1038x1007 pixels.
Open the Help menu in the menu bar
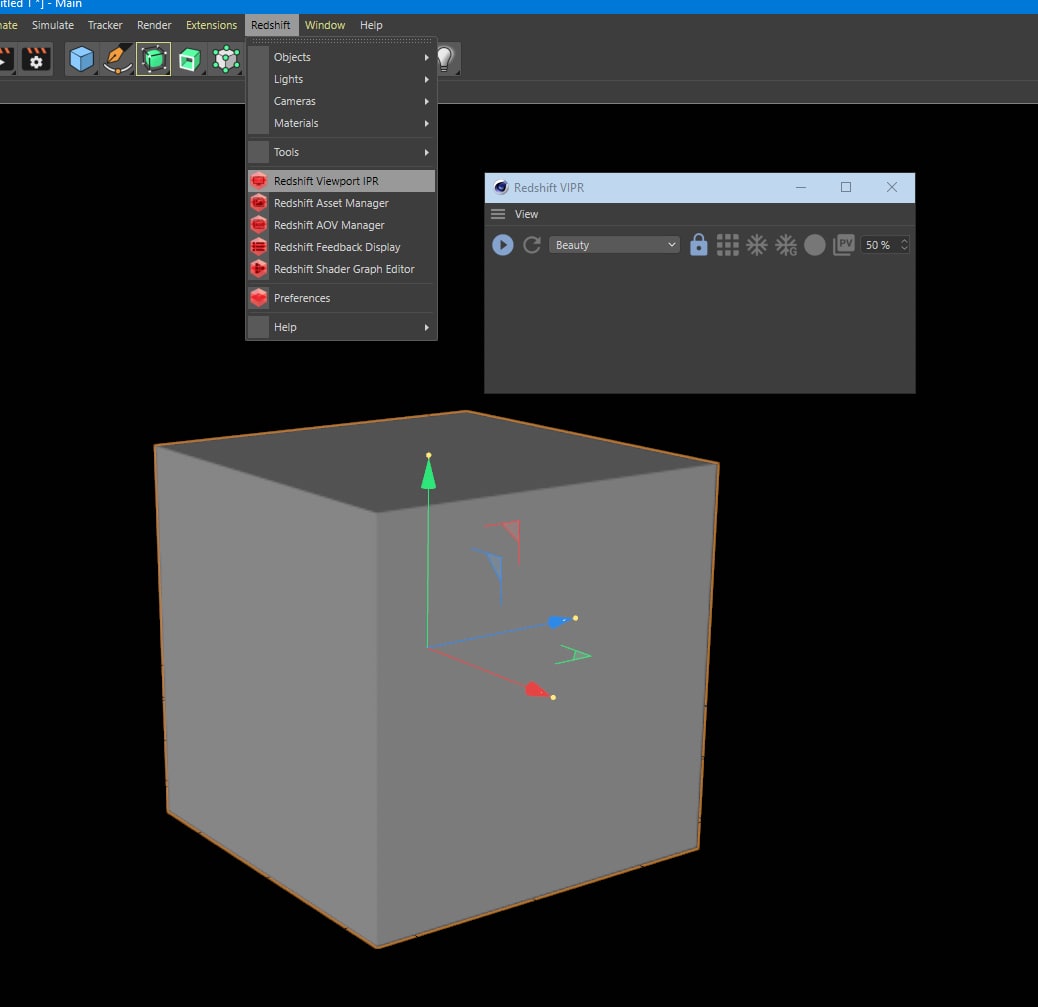pyautogui.click(x=371, y=25)
